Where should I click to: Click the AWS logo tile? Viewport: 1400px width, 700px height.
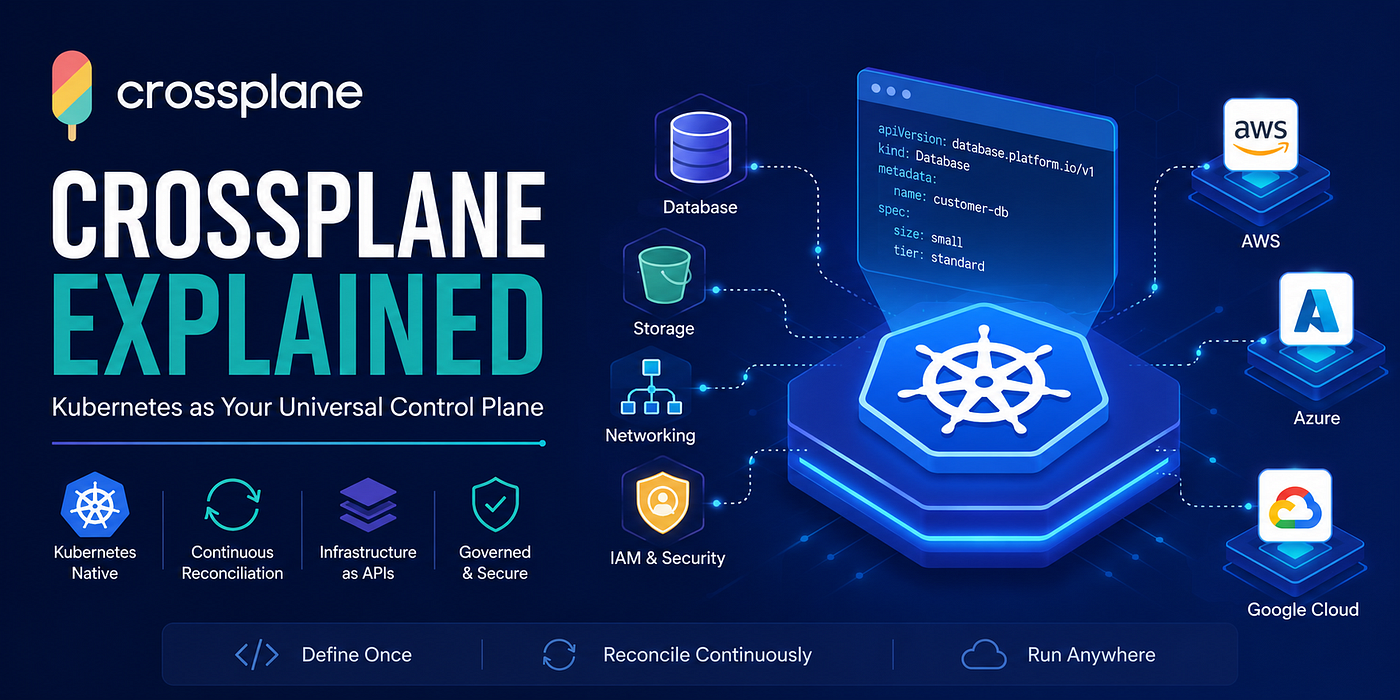[x=1260, y=135]
